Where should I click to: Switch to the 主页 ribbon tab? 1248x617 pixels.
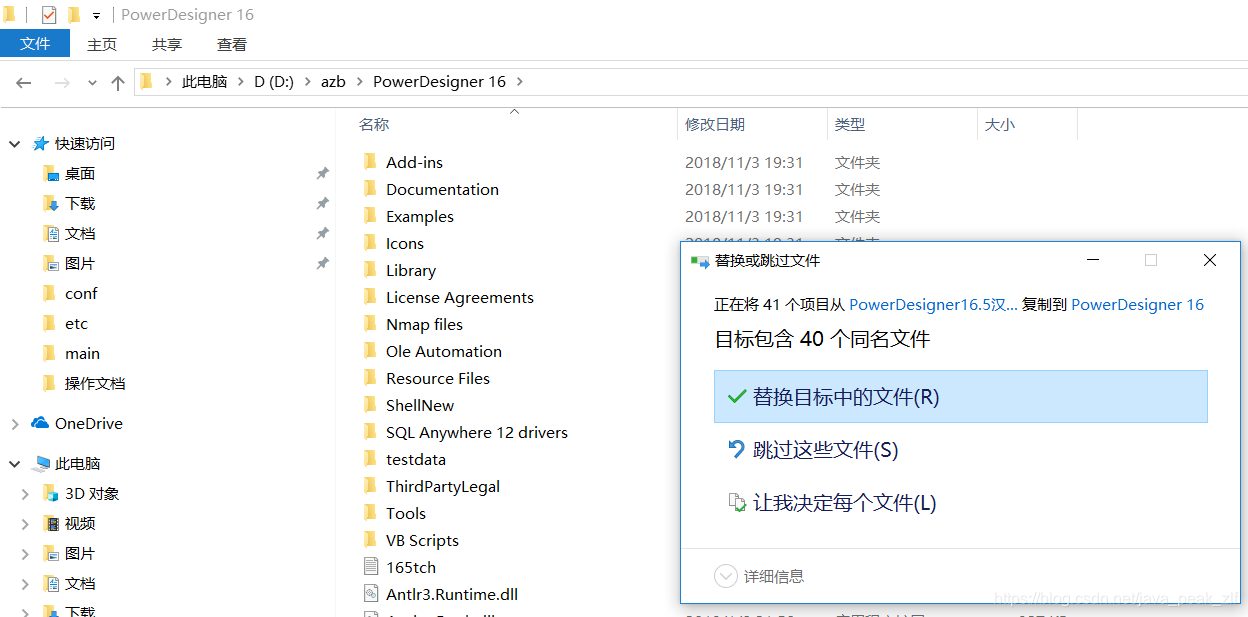coord(102,44)
